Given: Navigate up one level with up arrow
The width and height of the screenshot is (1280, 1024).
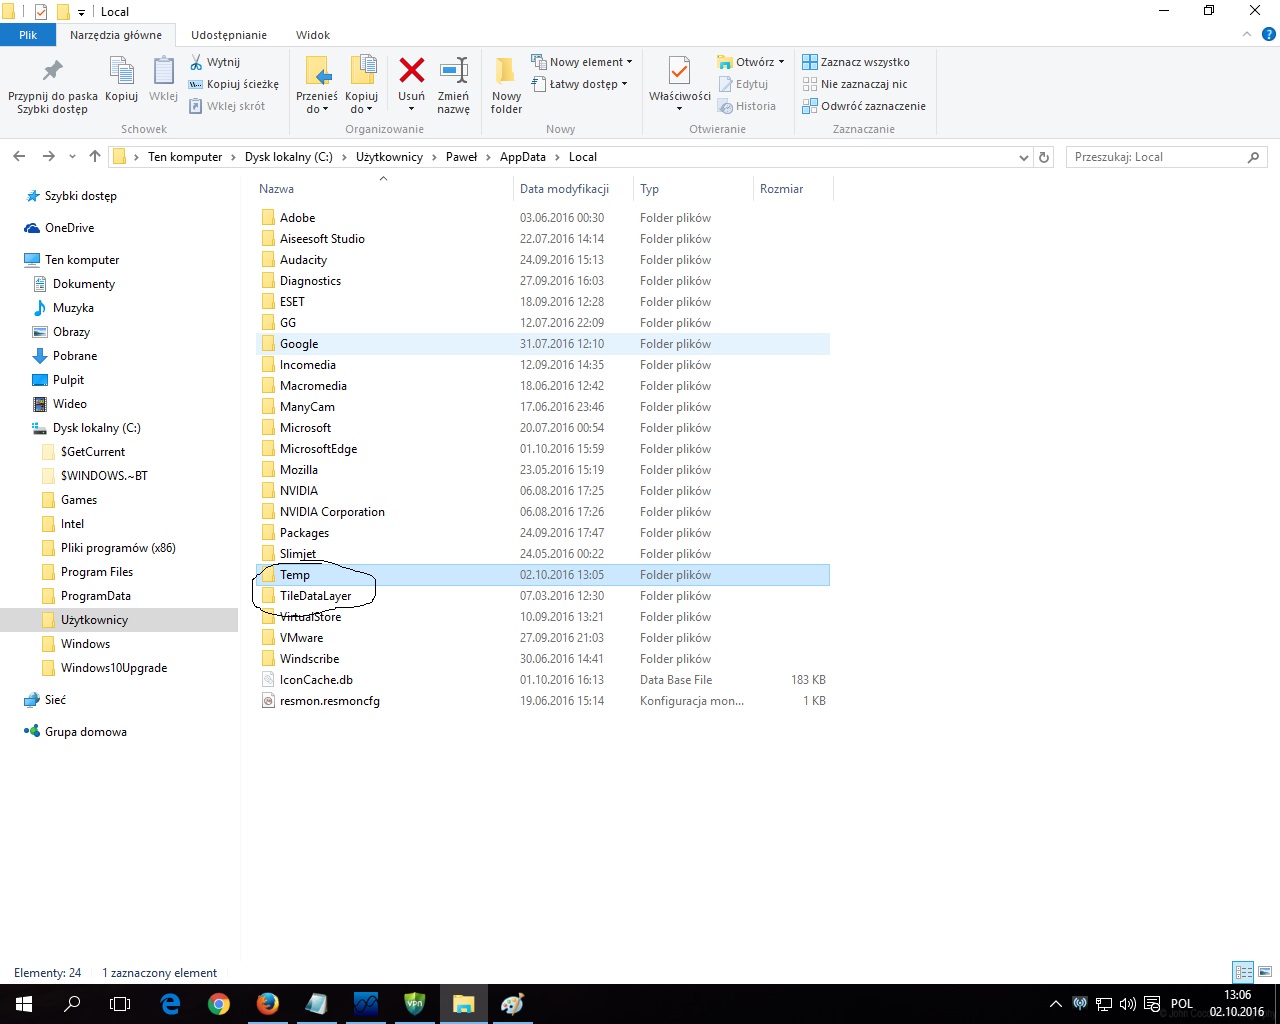Looking at the screenshot, I should (x=95, y=157).
